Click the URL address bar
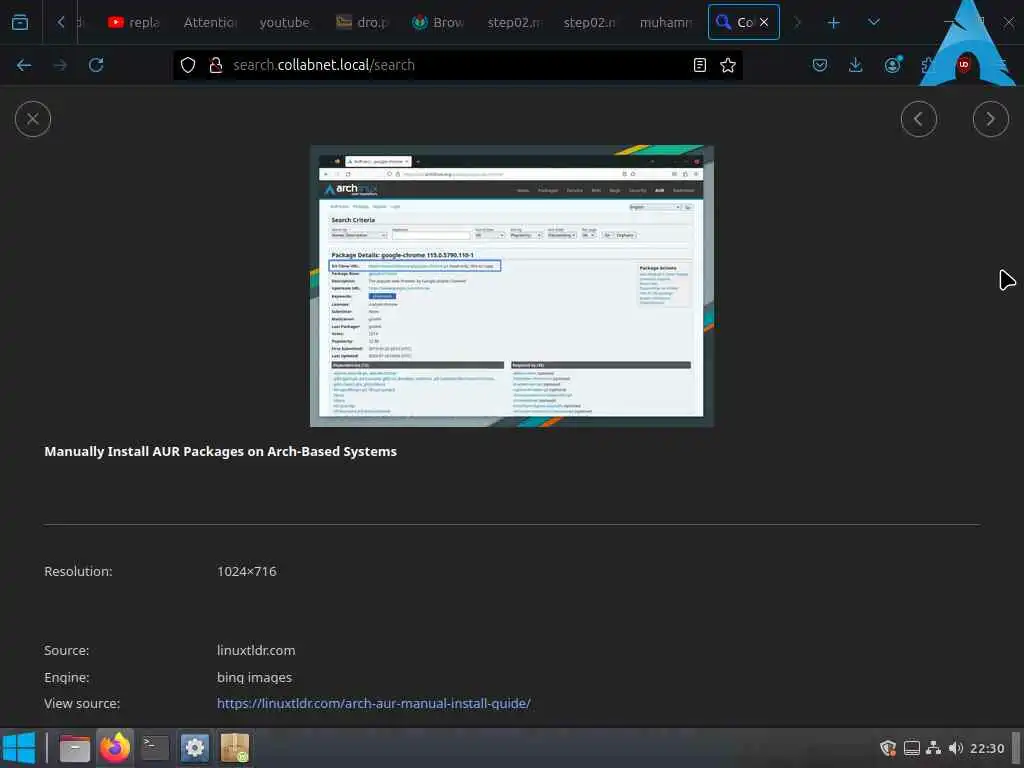Image resolution: width=1024 pixels, height=768 pixels. pos(457,65)
